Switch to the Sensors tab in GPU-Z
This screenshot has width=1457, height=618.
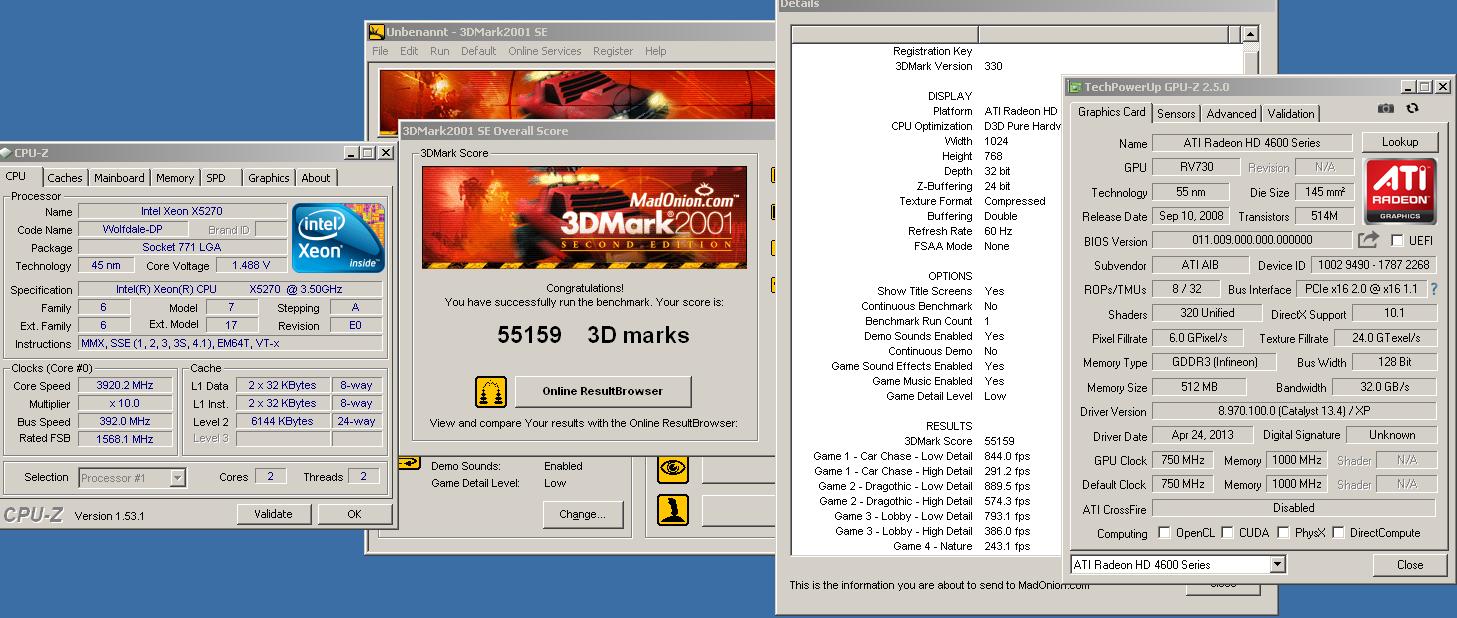click(x=1176, y=113)
